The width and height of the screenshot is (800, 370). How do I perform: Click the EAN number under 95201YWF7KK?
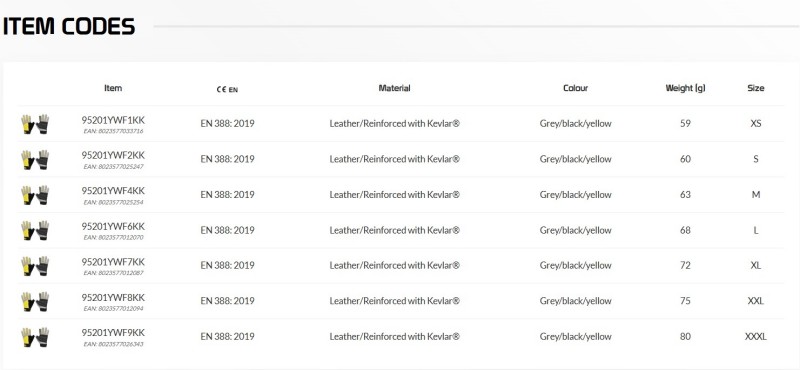(x=113, y=273)
